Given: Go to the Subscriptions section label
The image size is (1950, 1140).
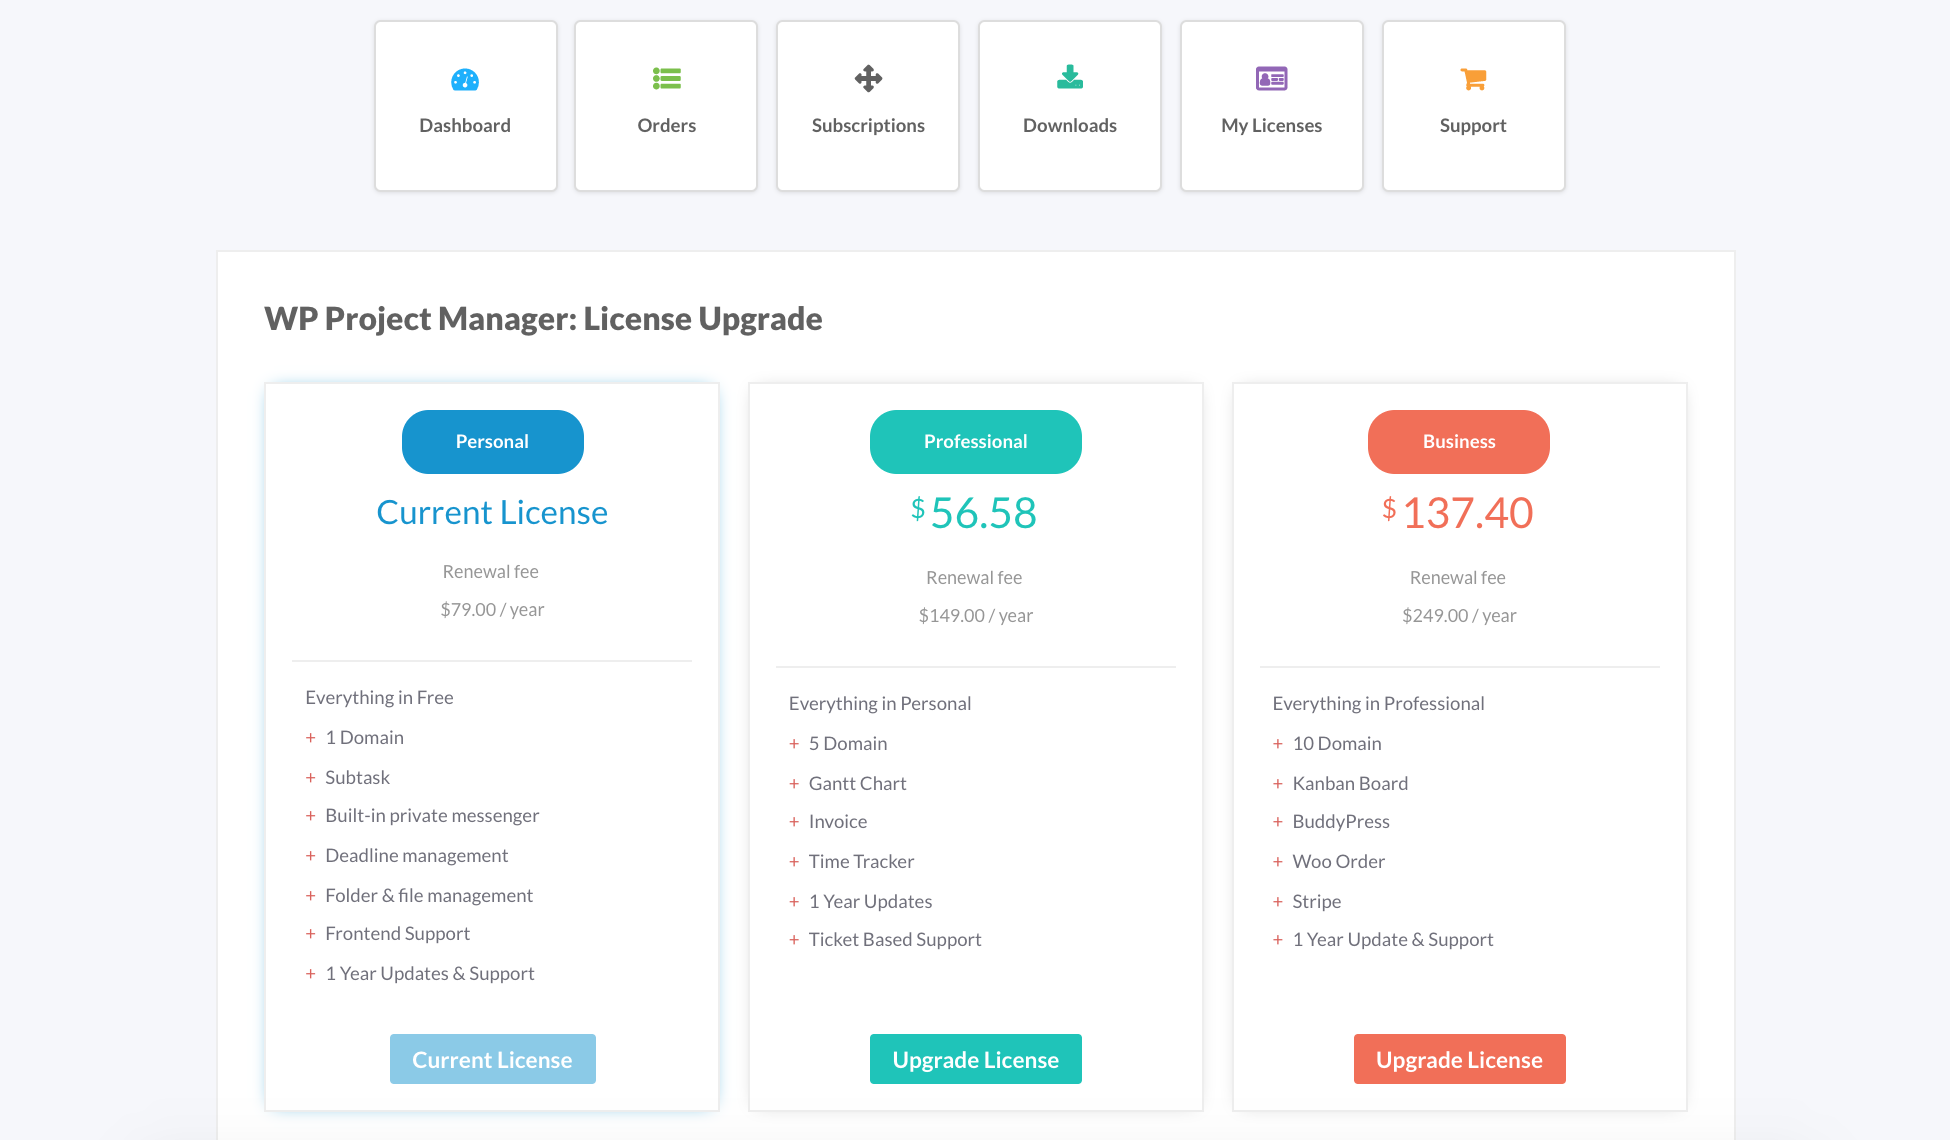Looking at the screenshot, I should [867, 125].
